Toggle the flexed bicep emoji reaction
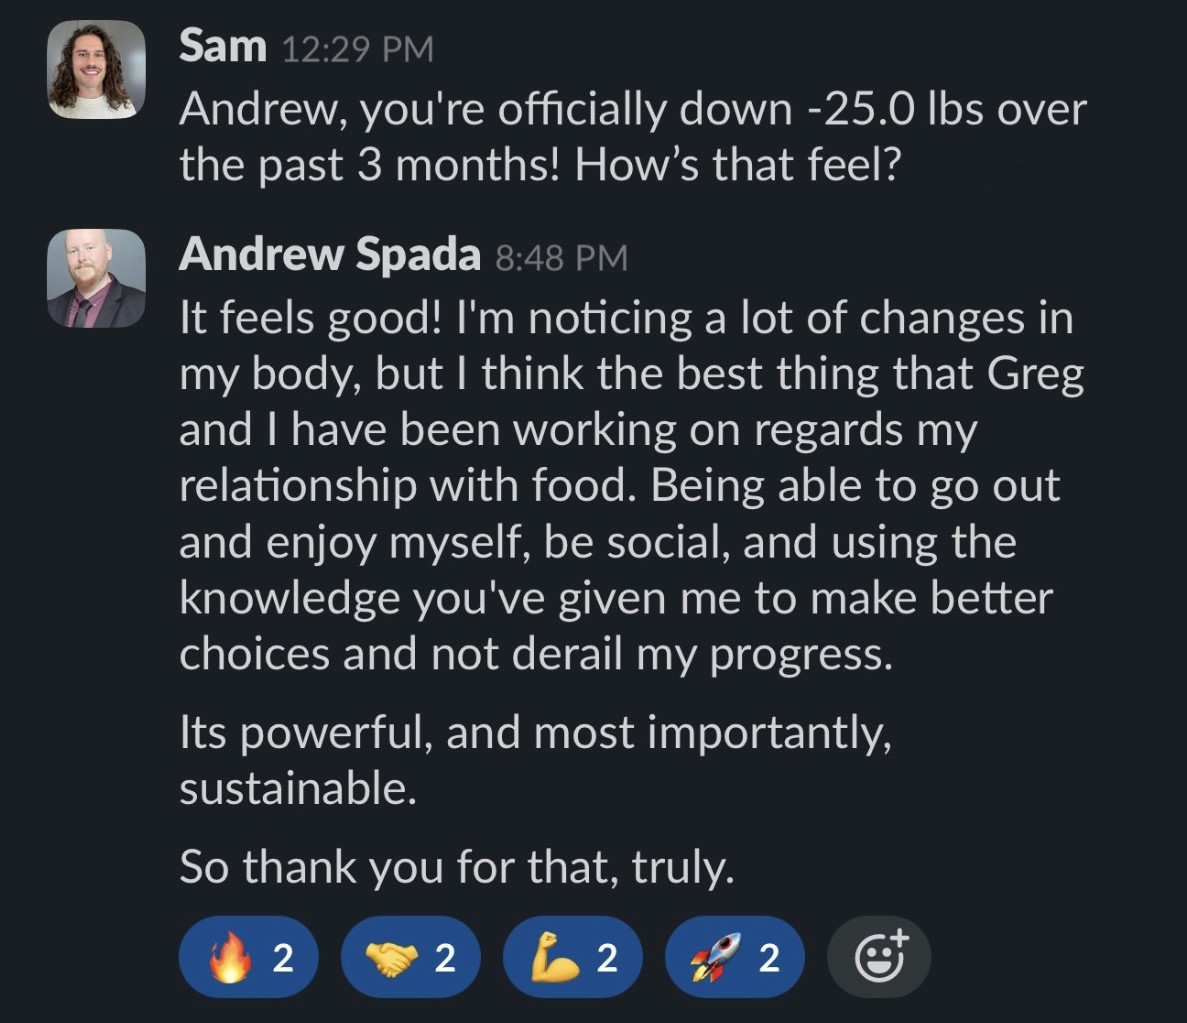 click(x=573, y=958)
